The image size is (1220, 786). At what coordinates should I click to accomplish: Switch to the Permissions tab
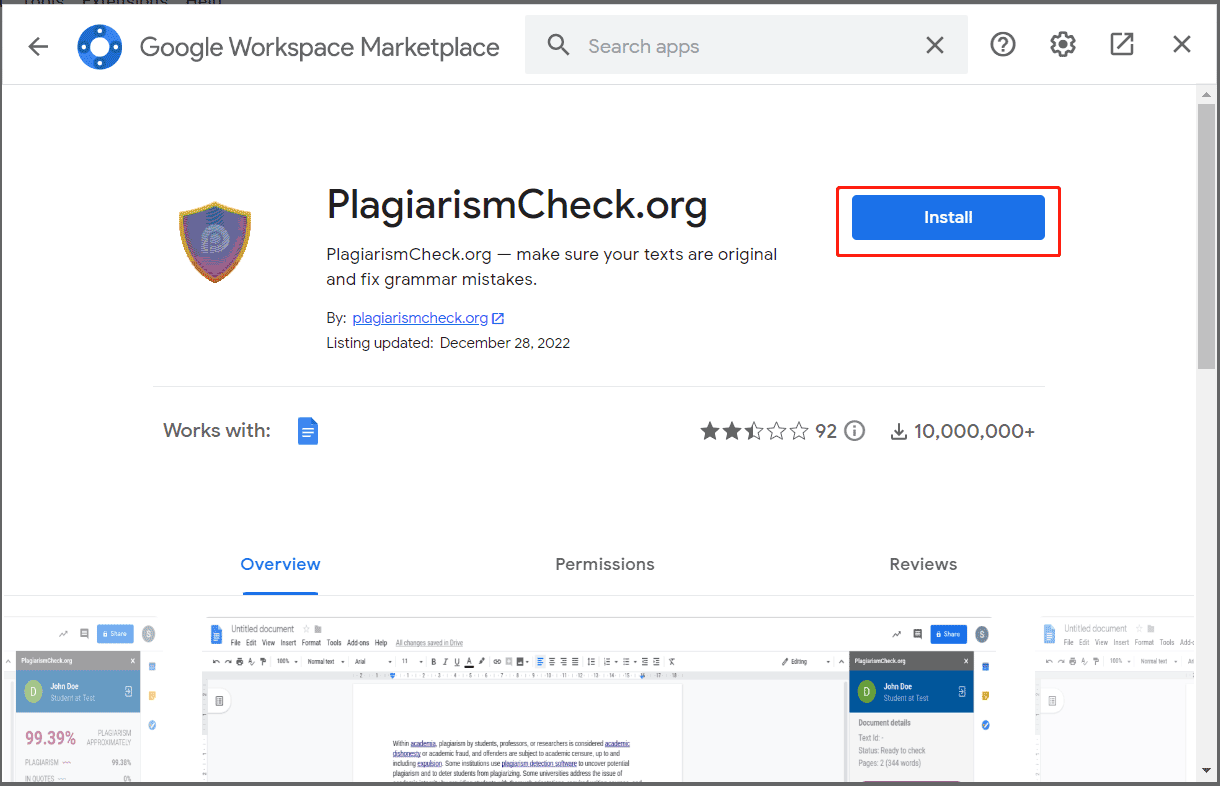pyautogui.click(x=605, y=564)
